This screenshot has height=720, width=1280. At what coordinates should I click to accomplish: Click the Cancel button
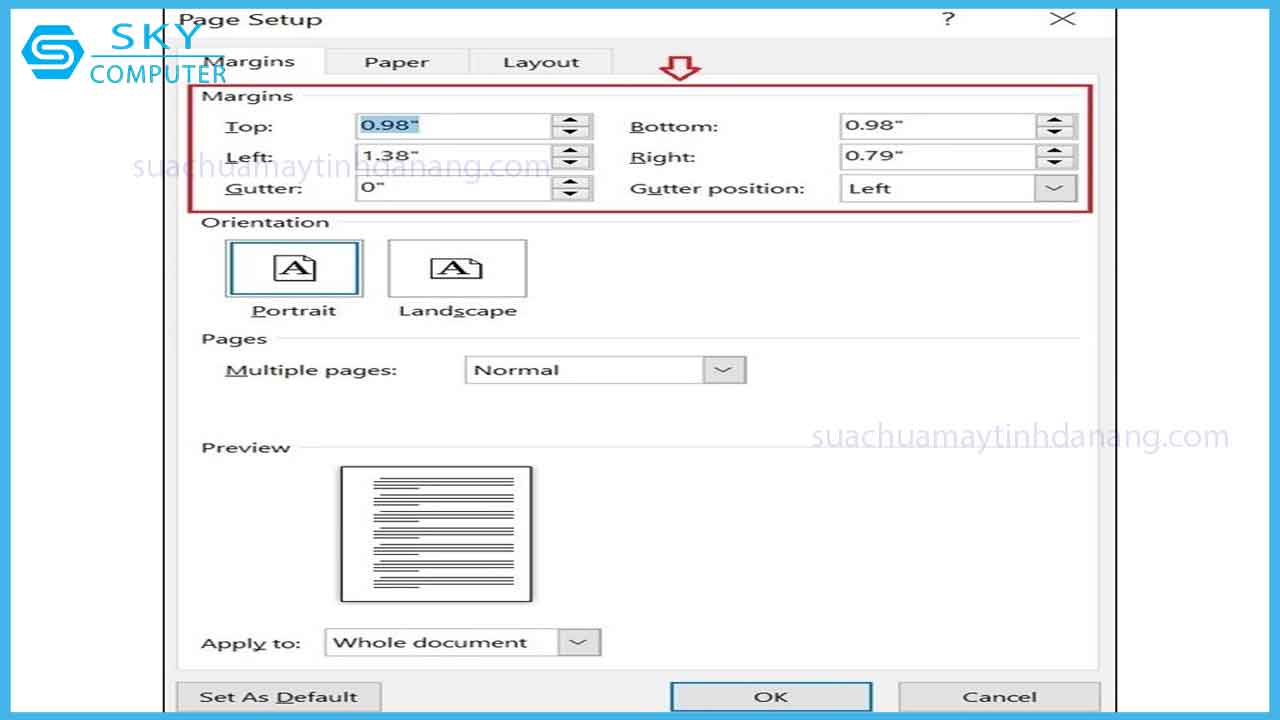[x=999, y=697]
